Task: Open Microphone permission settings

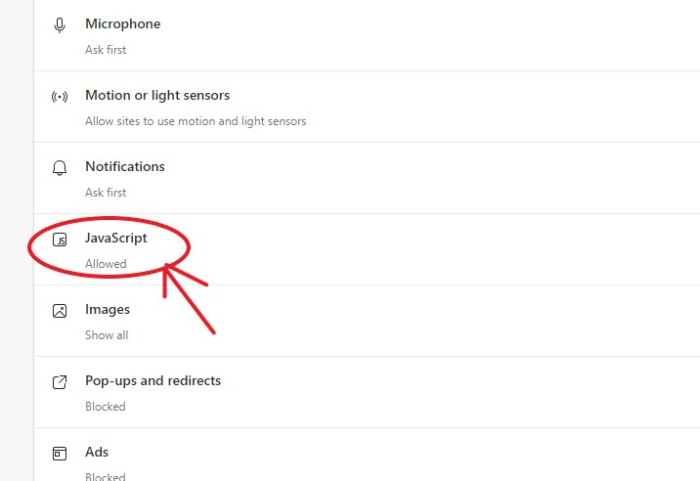Action: (122, 24)
